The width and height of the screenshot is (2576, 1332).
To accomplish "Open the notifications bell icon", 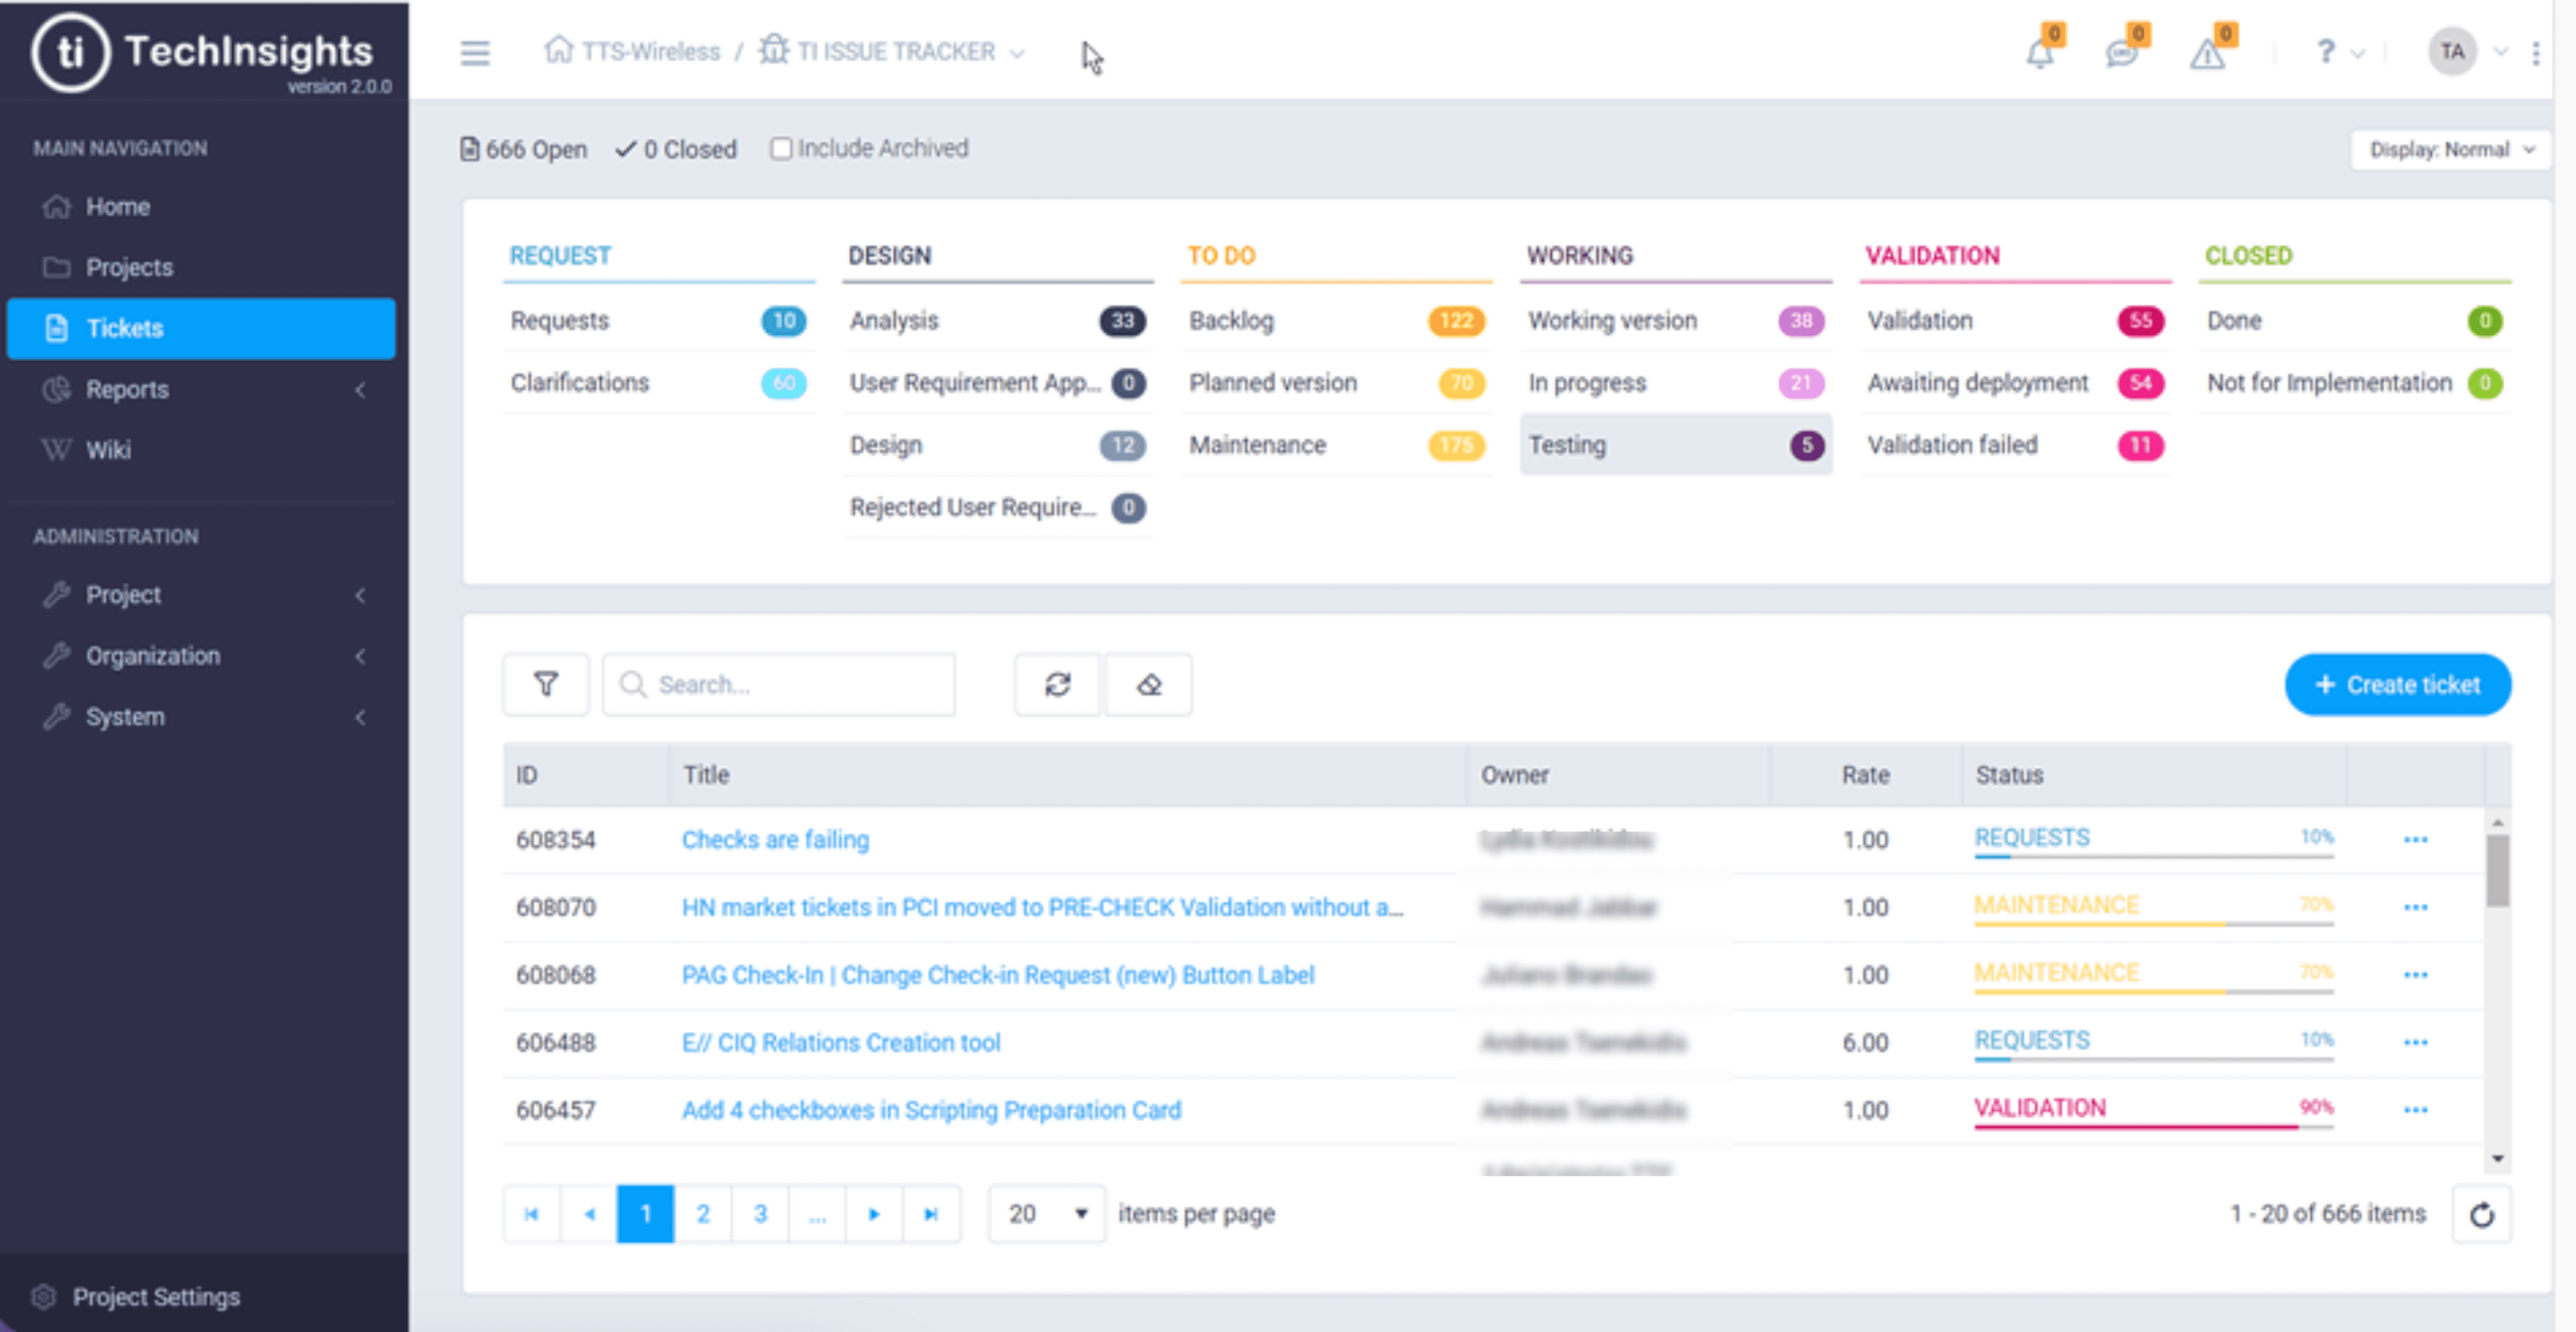I will [x=2040, y=52].
